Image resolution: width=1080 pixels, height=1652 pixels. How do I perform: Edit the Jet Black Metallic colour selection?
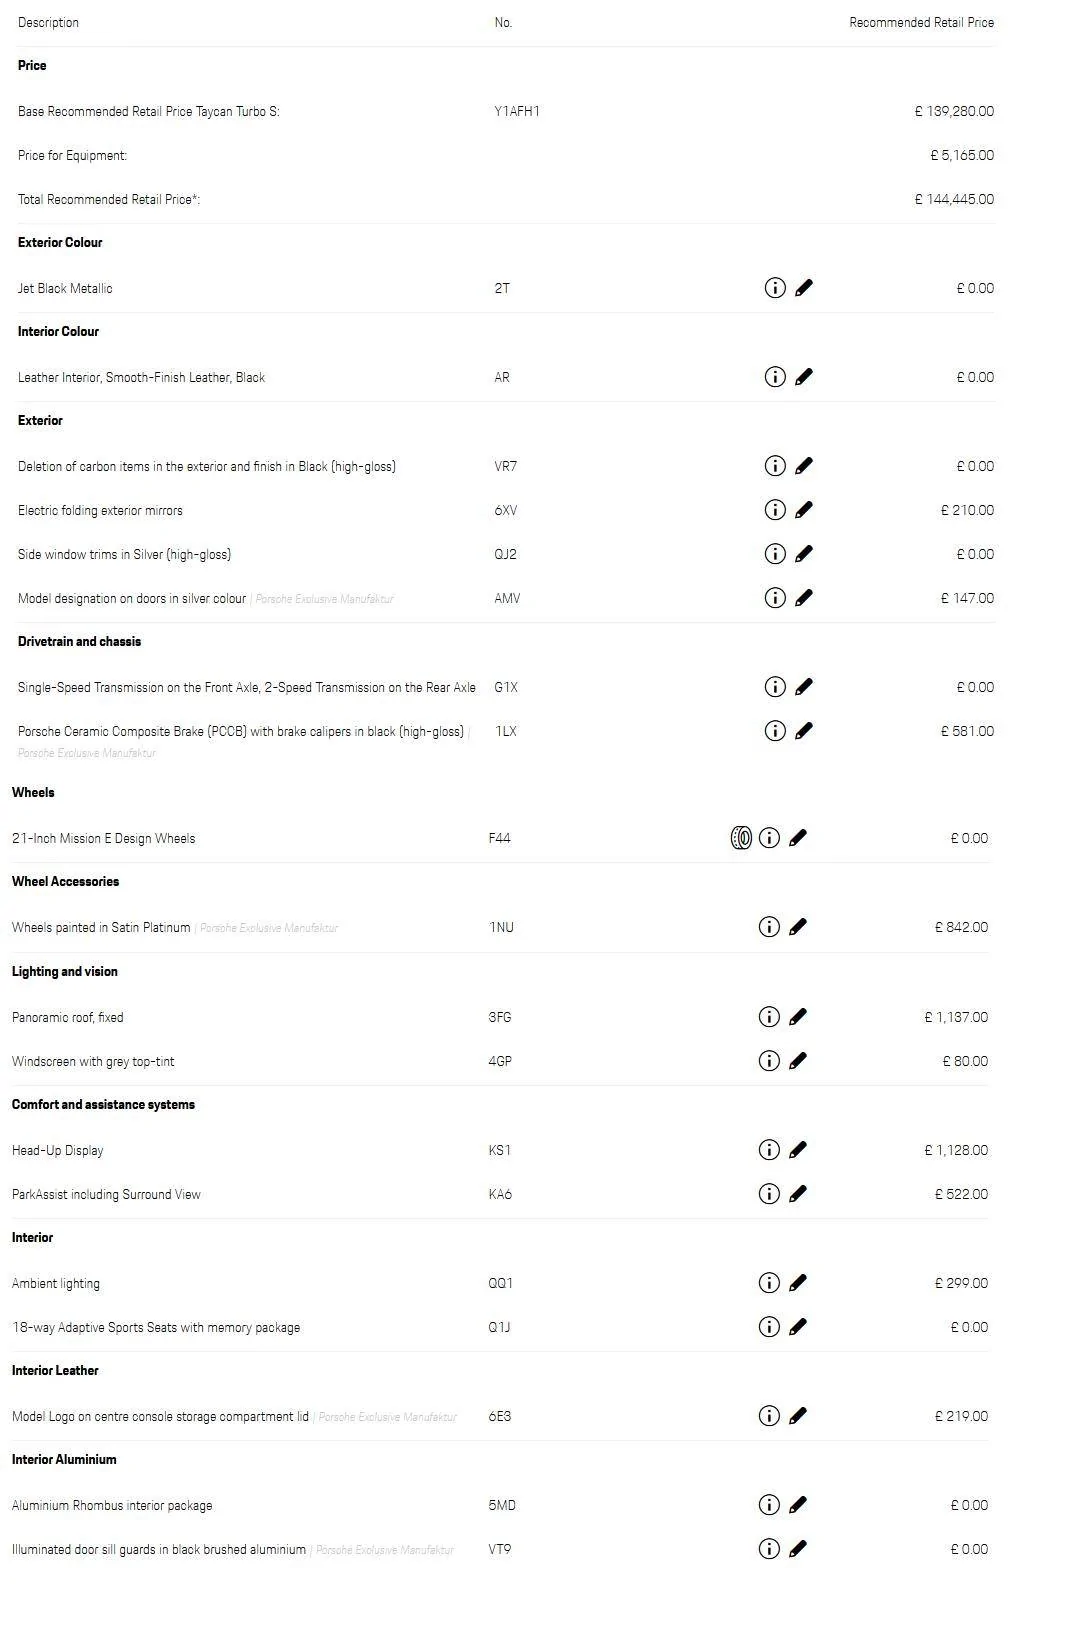point(804,288)
